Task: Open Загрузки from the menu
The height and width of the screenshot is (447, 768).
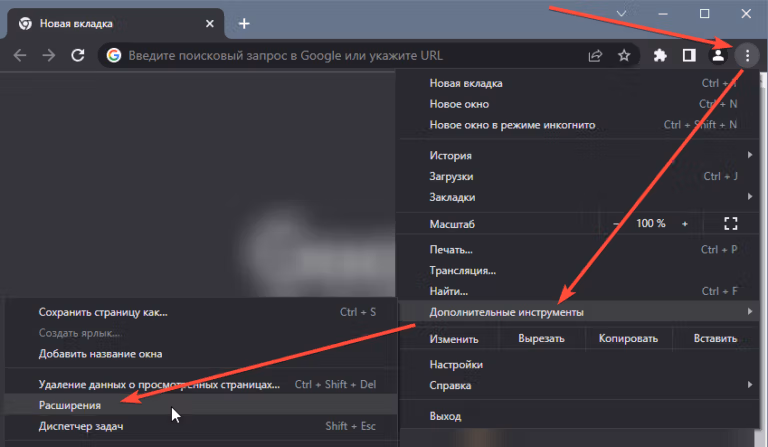Action: pos(580,176)
